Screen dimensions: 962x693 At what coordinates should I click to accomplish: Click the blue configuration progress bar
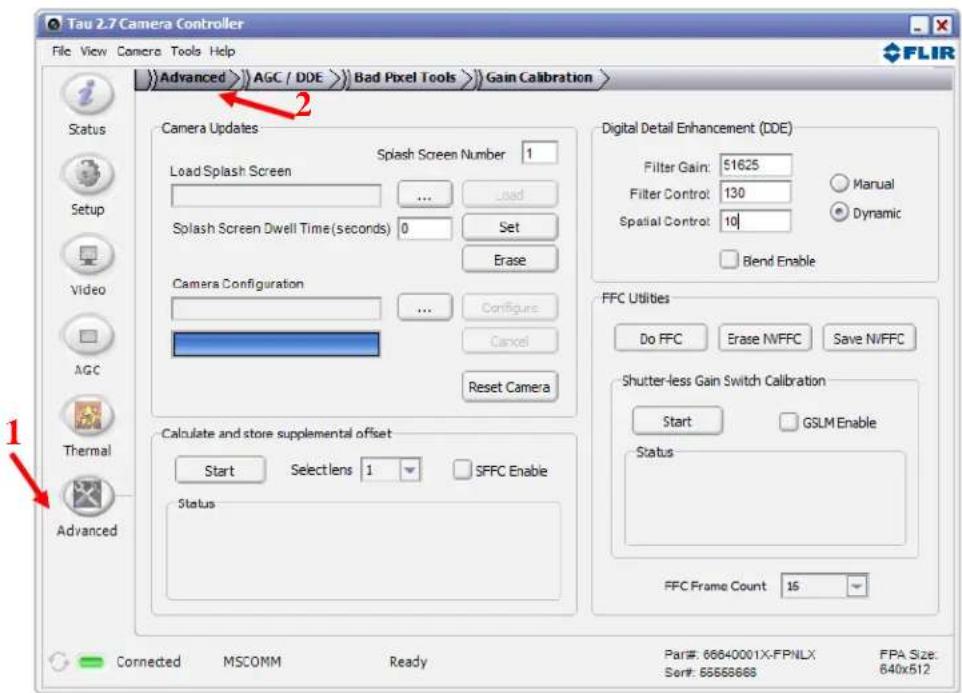click(x=276, y=344)
